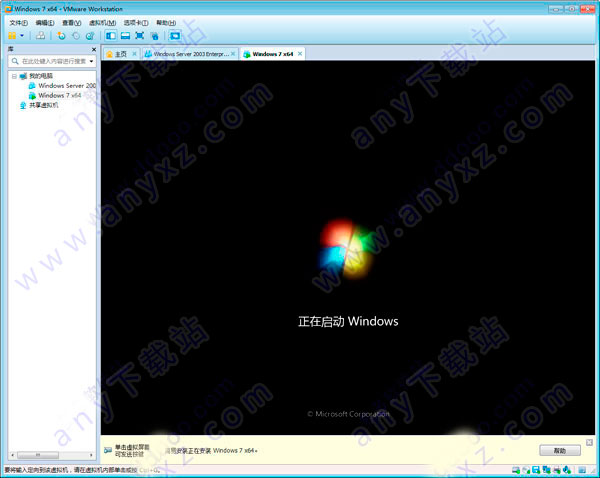
Task: Click the CD/DVD drive status icon
Action: [x=526, y=470]
